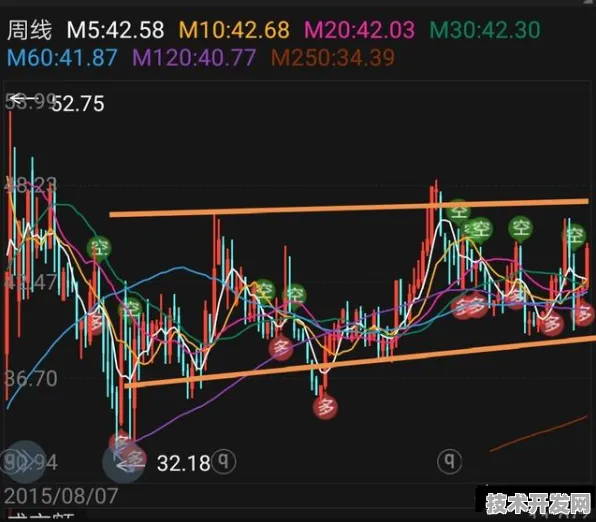
Task: Tap the round double-chevron button at bottom left
Action: (25, 462)
